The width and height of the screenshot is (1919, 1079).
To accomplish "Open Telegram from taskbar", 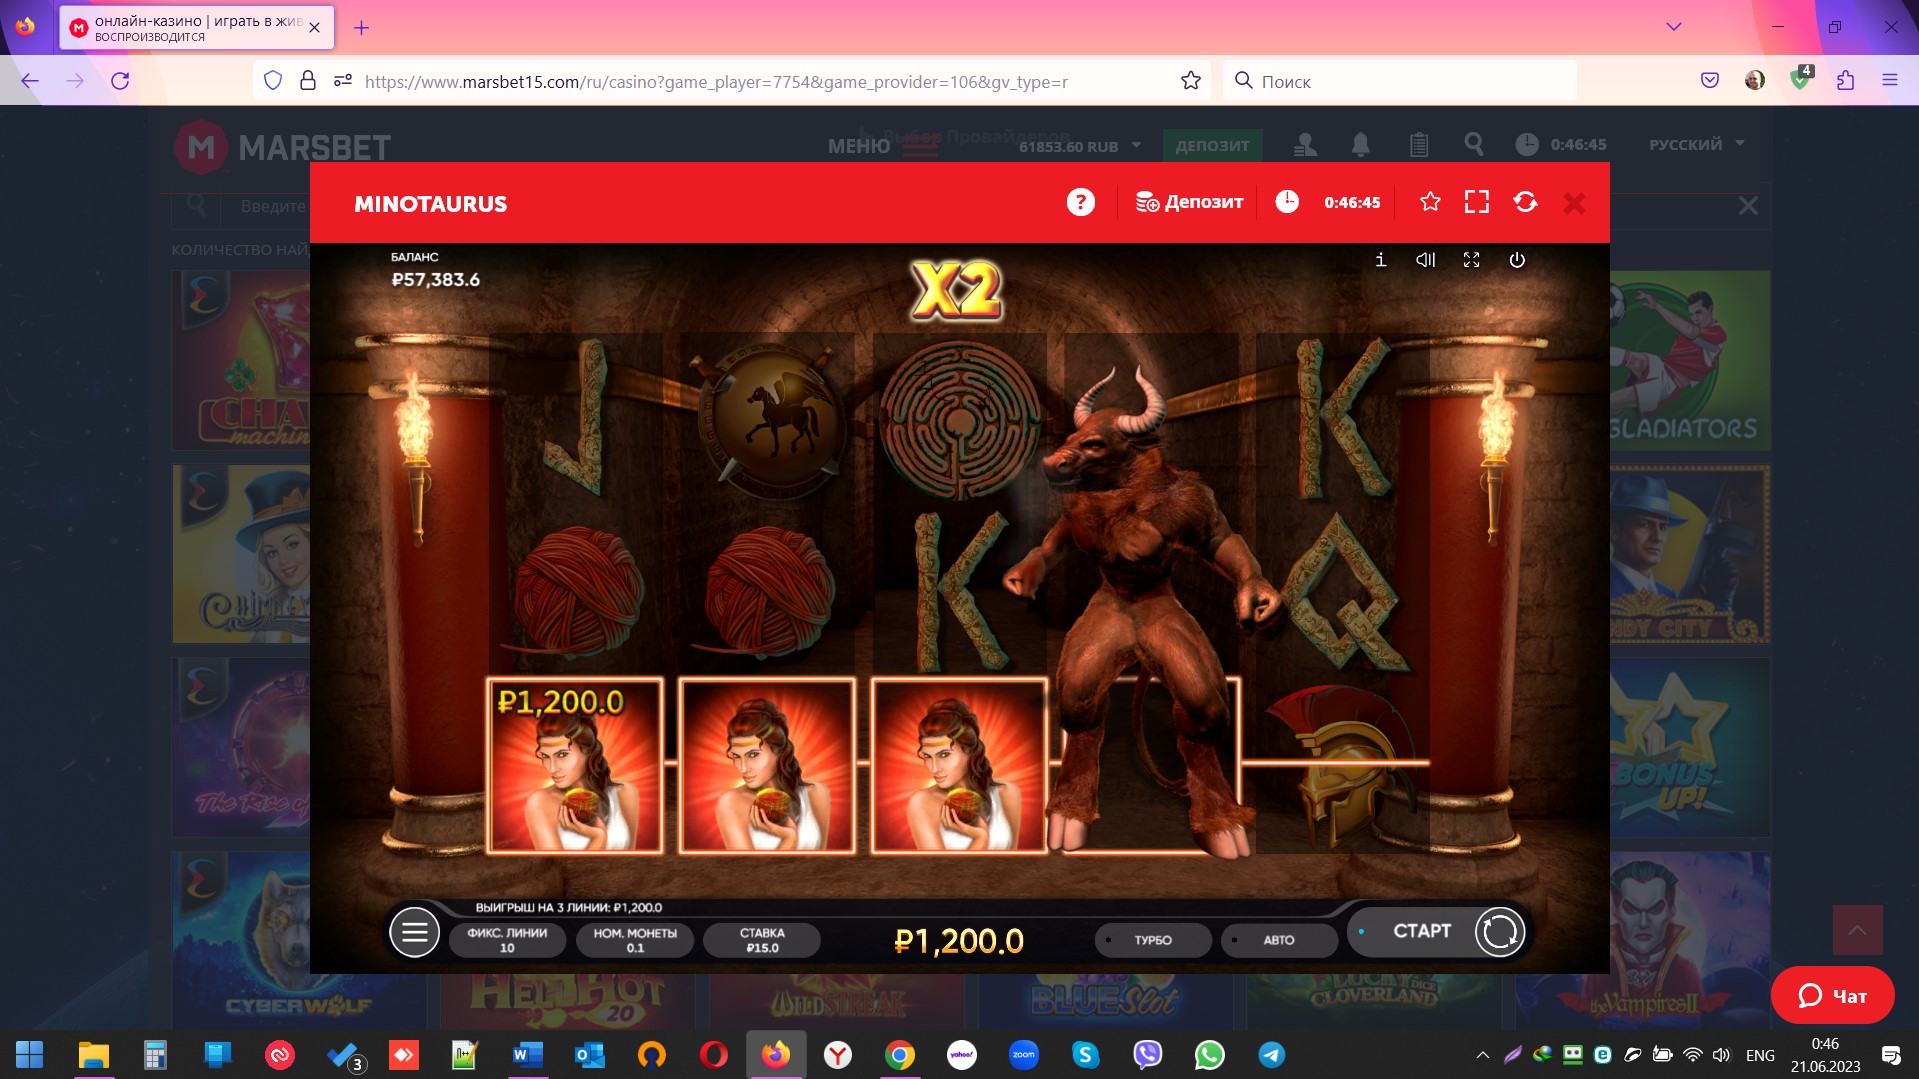I will click(1272, 1055).
